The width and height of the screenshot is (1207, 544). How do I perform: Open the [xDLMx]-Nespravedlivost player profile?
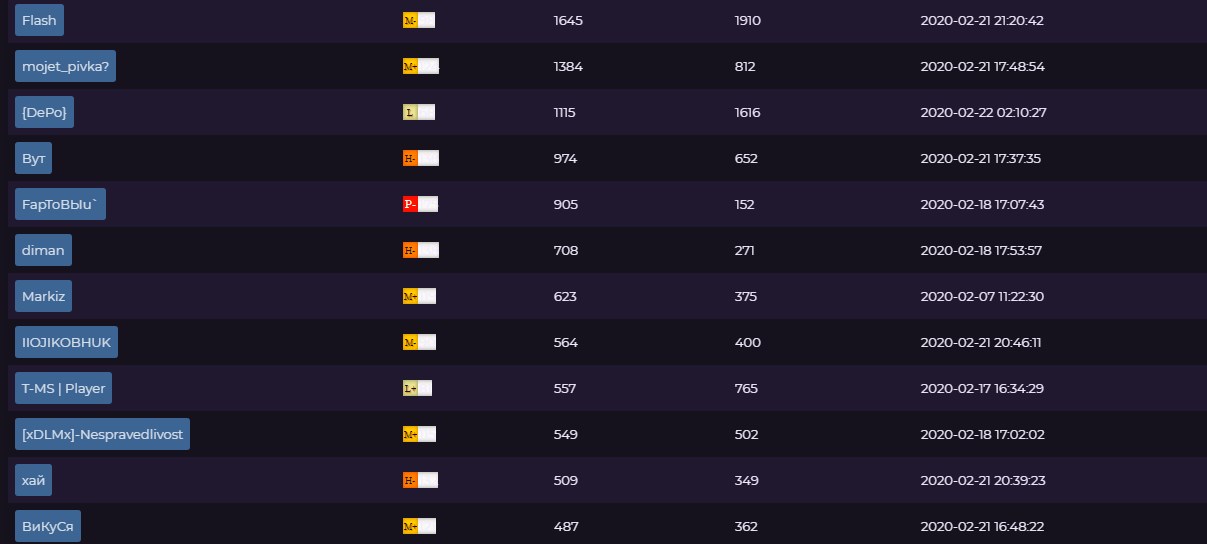tap(101, 434)
